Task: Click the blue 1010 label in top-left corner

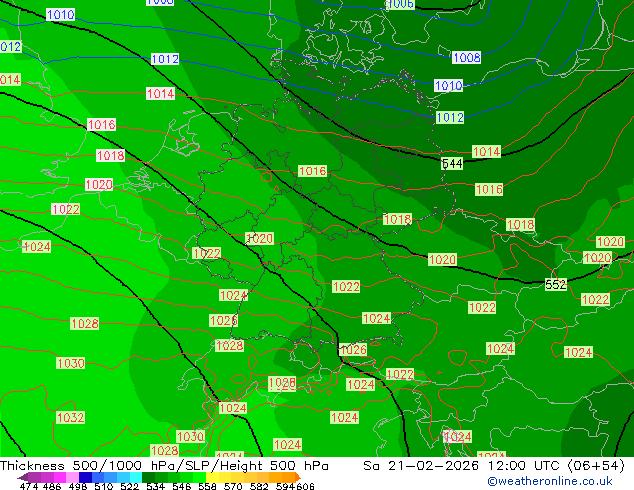Action: click(x=61, y=15)
